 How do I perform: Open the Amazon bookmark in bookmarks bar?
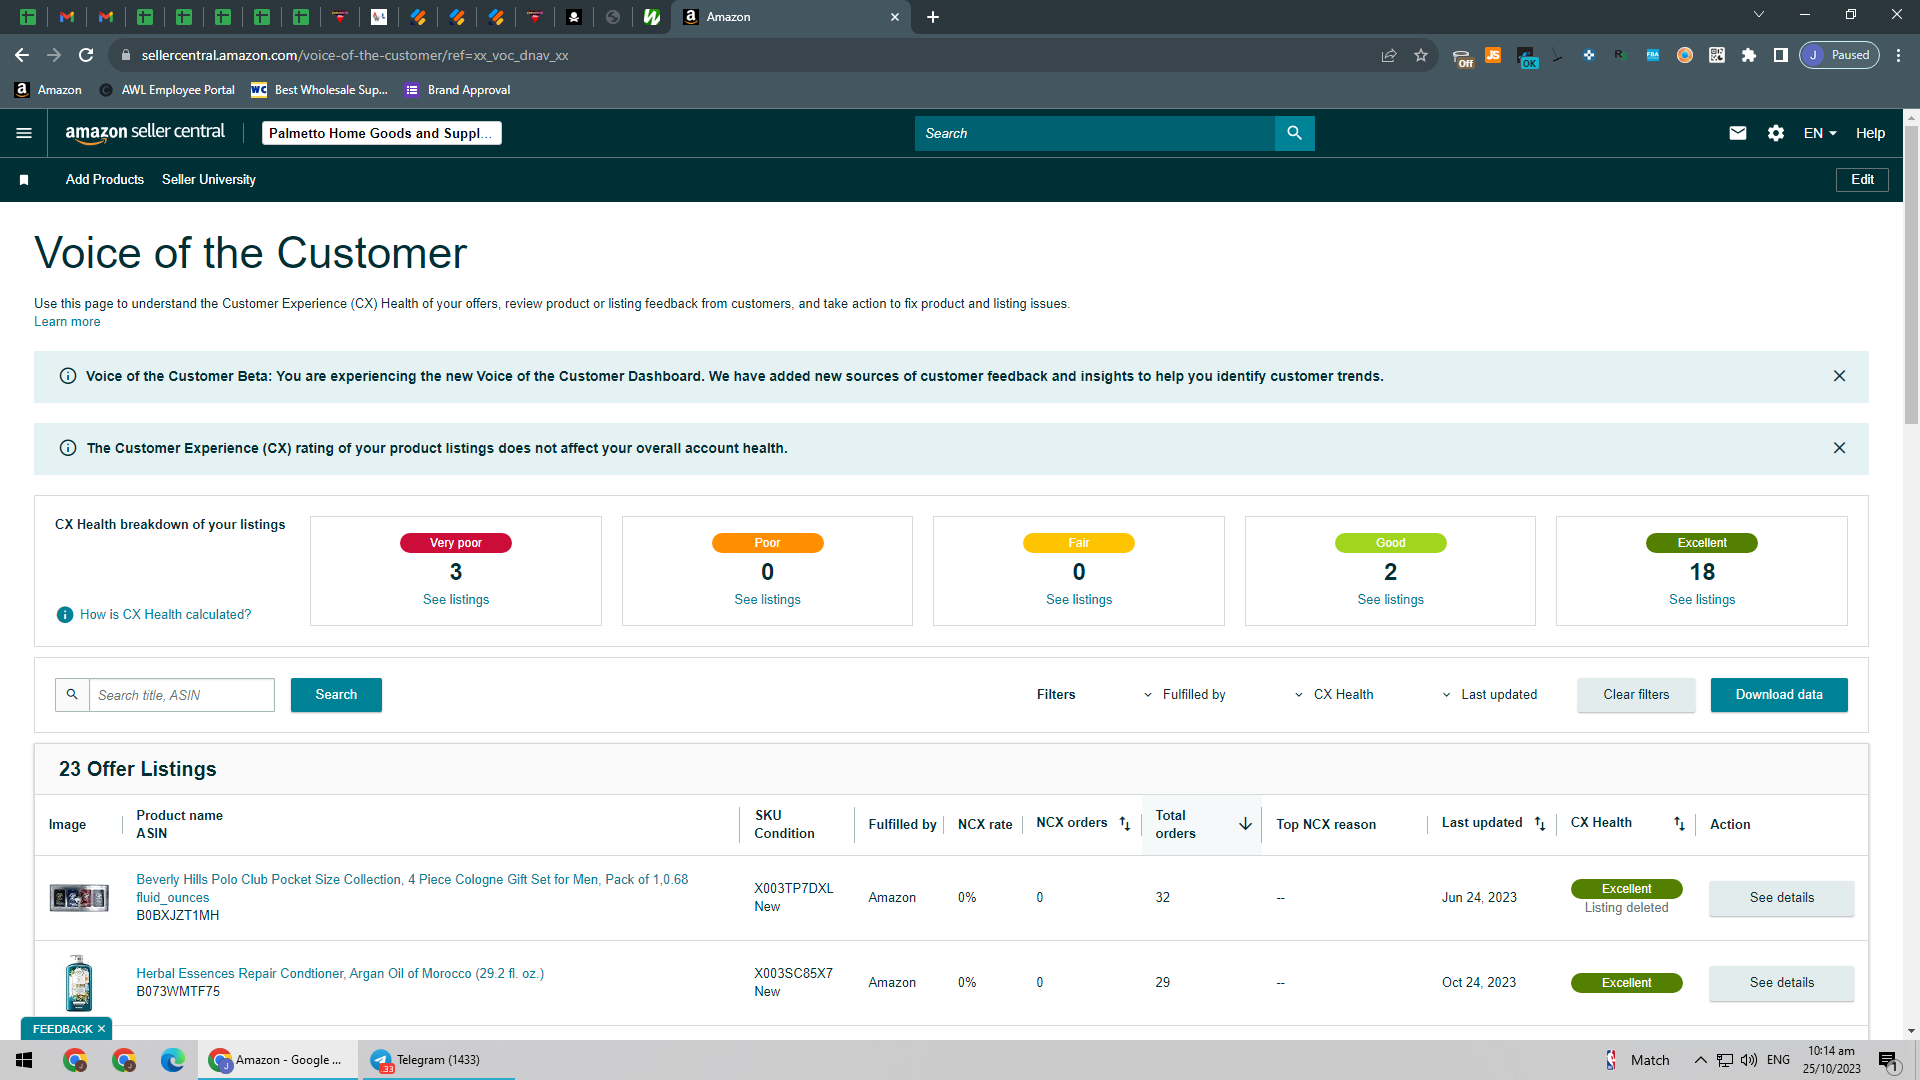49,90
